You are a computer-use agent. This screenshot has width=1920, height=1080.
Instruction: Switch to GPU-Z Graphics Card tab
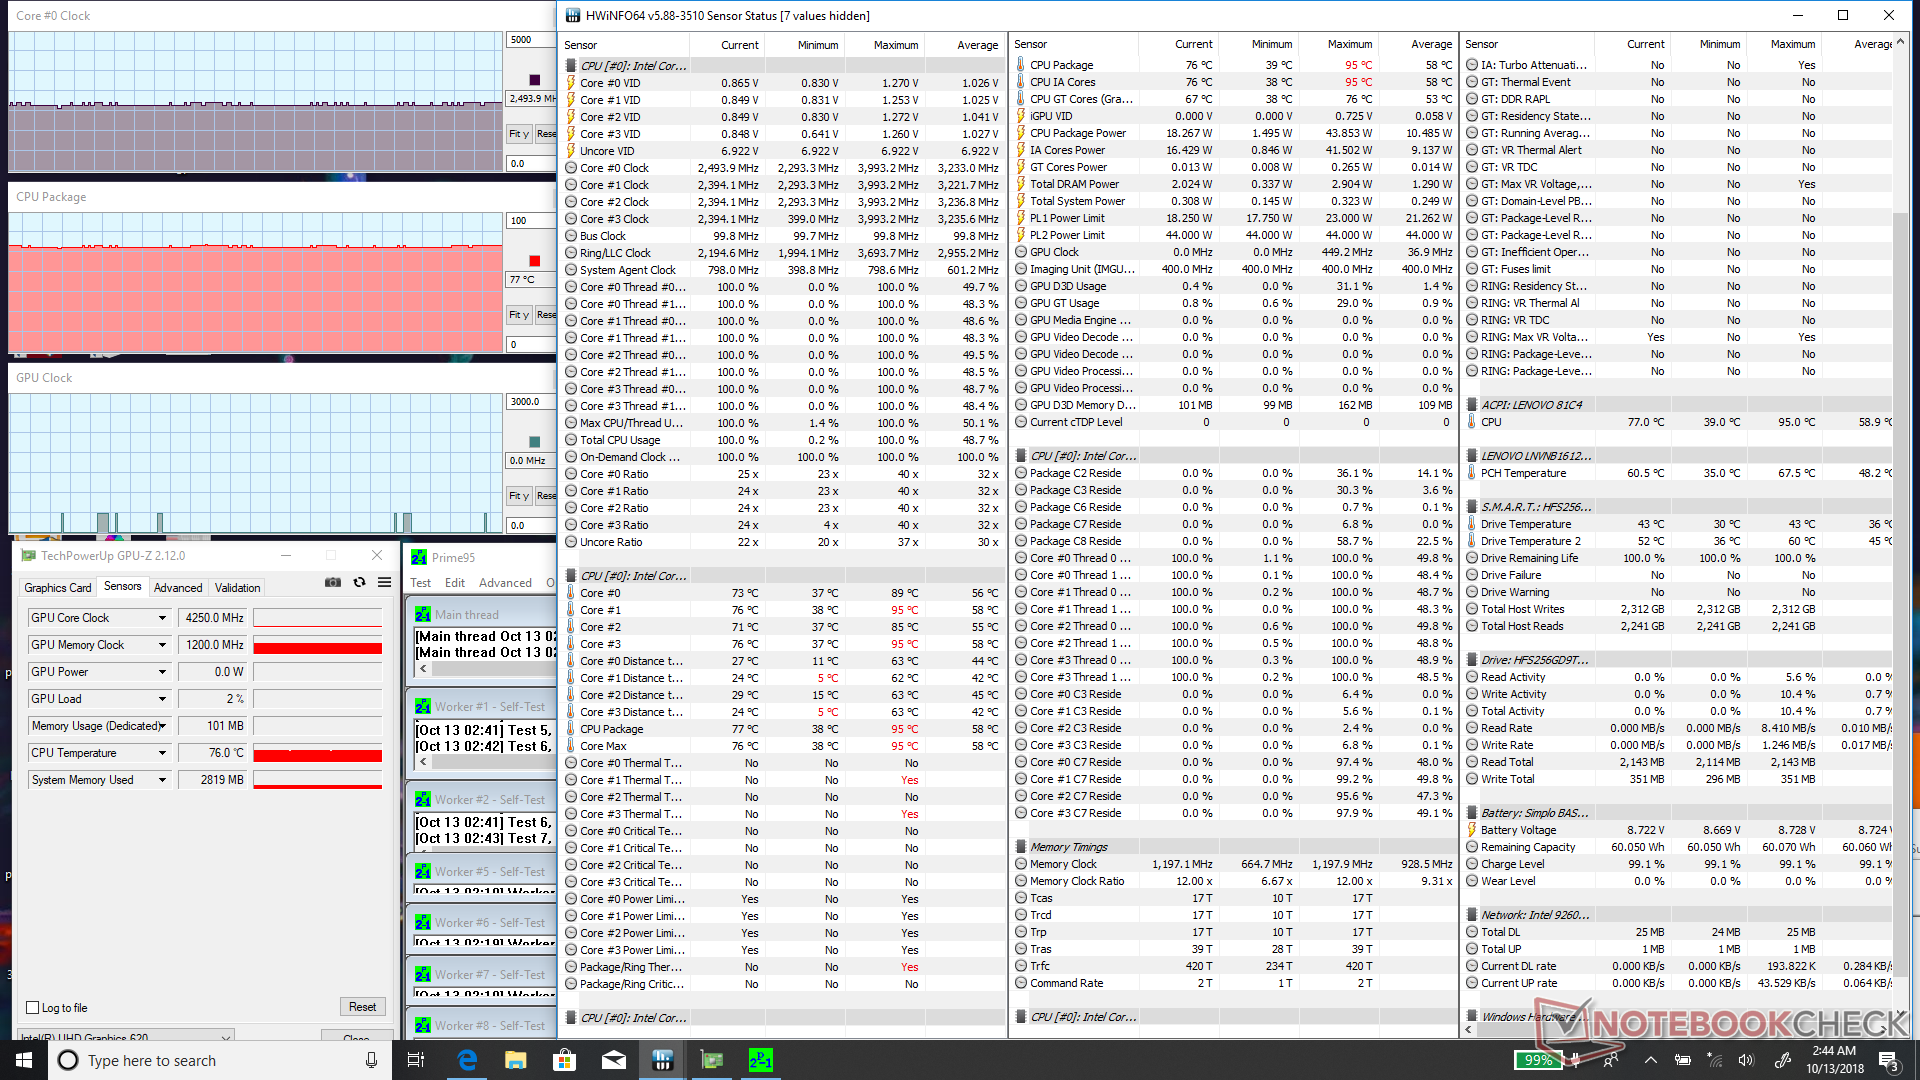[x=58, y=588]
